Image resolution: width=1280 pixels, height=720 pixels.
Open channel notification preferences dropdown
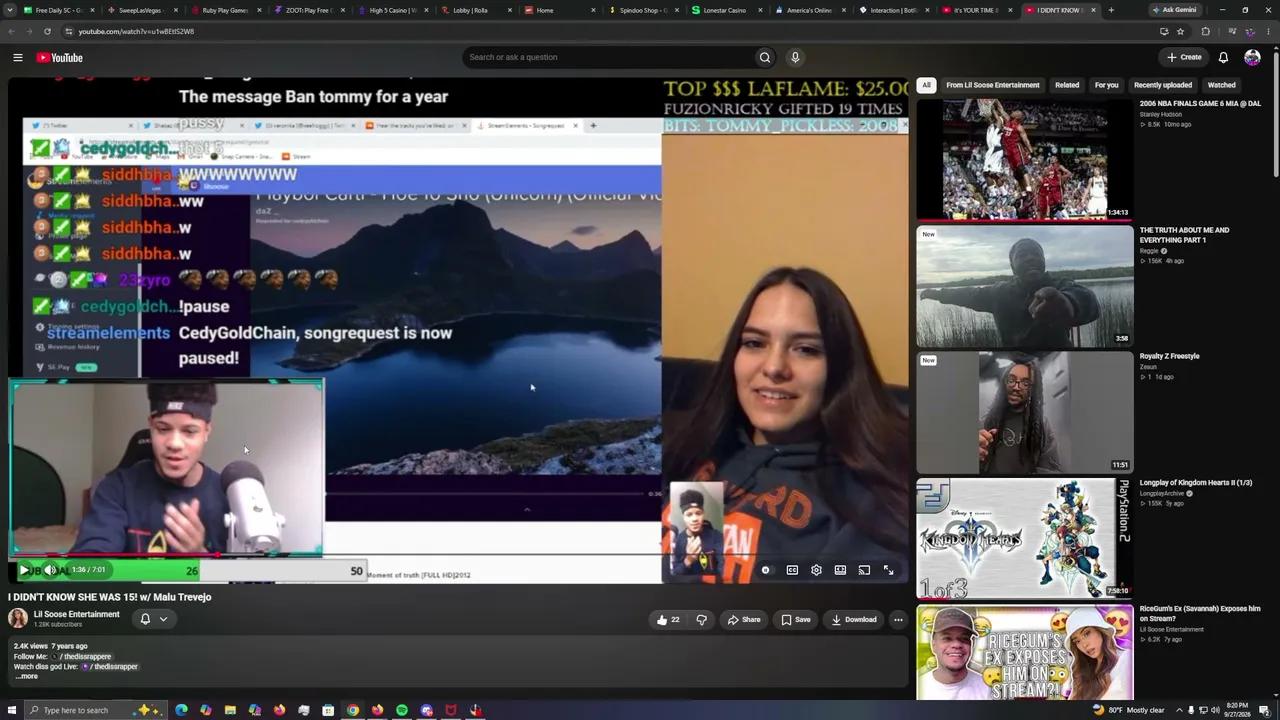[154, 619]
